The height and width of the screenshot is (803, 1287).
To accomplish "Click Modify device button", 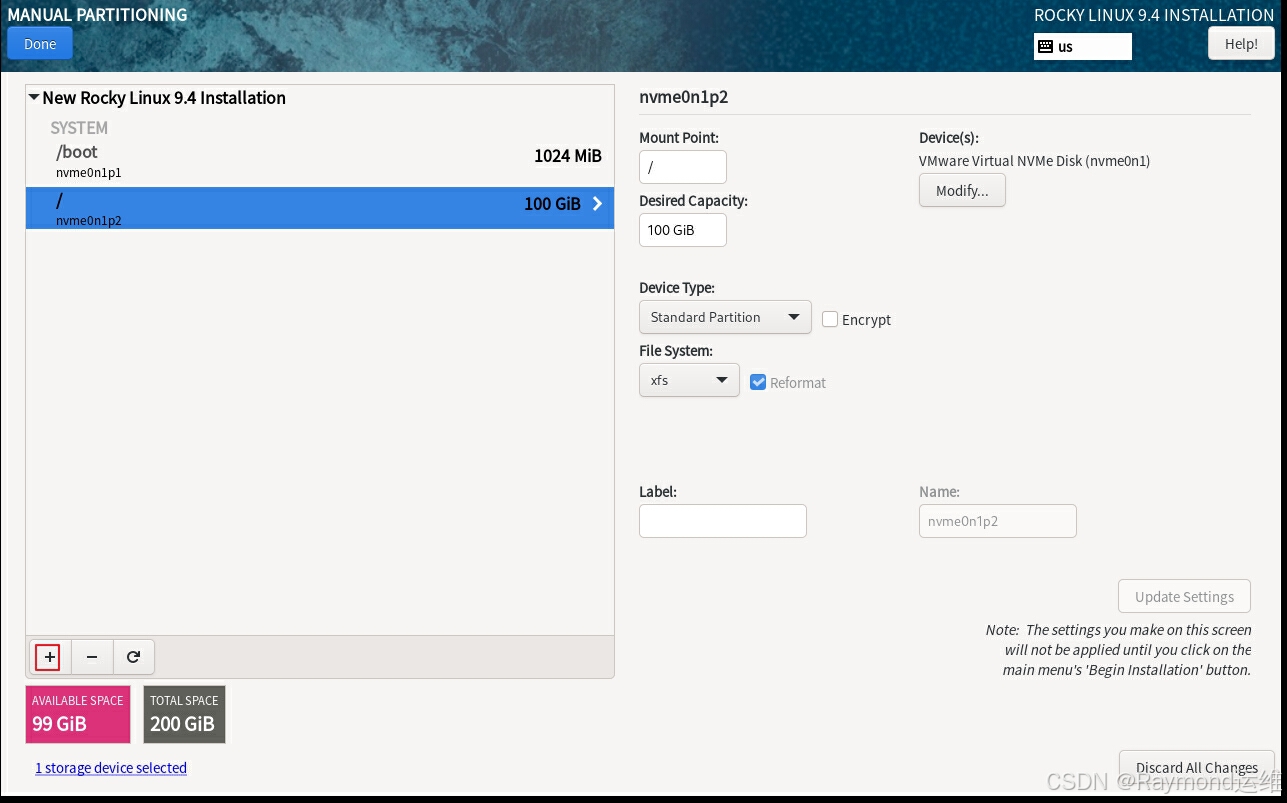I will [962, 190].
